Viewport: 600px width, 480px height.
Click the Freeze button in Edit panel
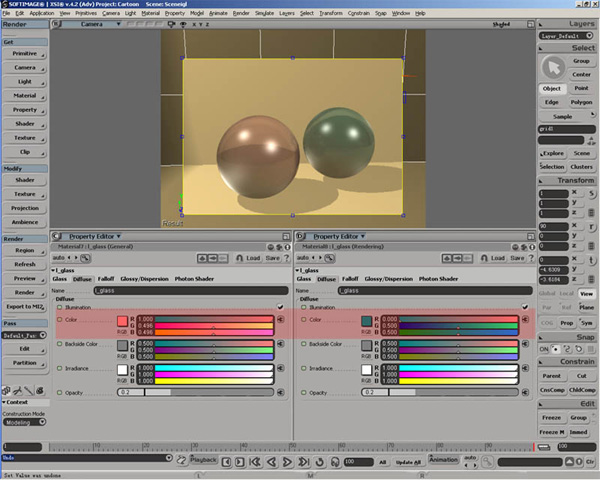click(551, 418)
